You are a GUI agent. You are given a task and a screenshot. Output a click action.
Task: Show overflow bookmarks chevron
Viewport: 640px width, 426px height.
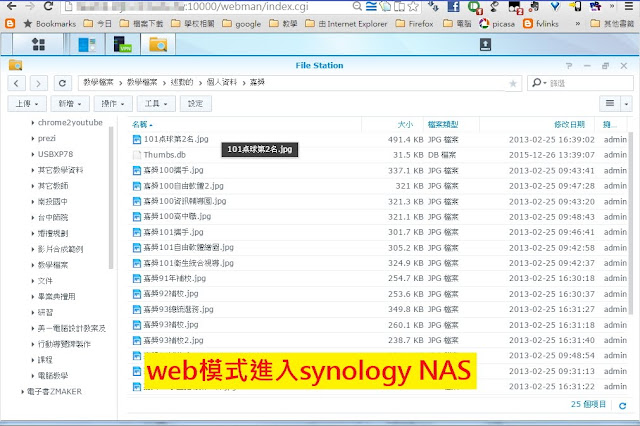pos(578,24)
